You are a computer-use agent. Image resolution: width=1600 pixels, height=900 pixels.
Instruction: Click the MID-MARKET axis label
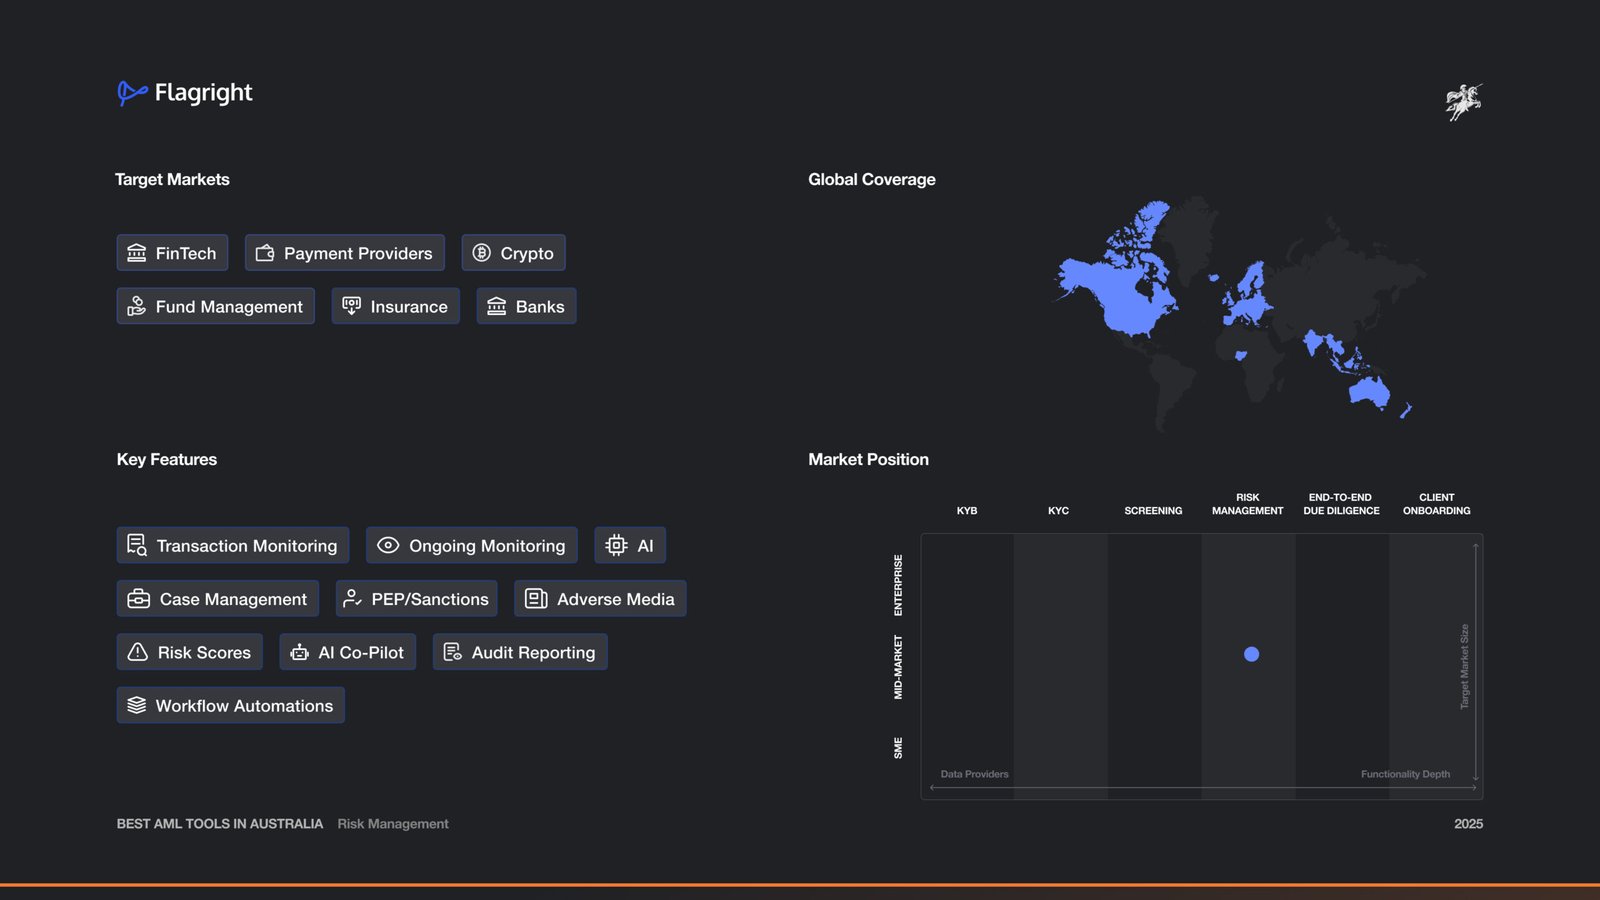898,667
